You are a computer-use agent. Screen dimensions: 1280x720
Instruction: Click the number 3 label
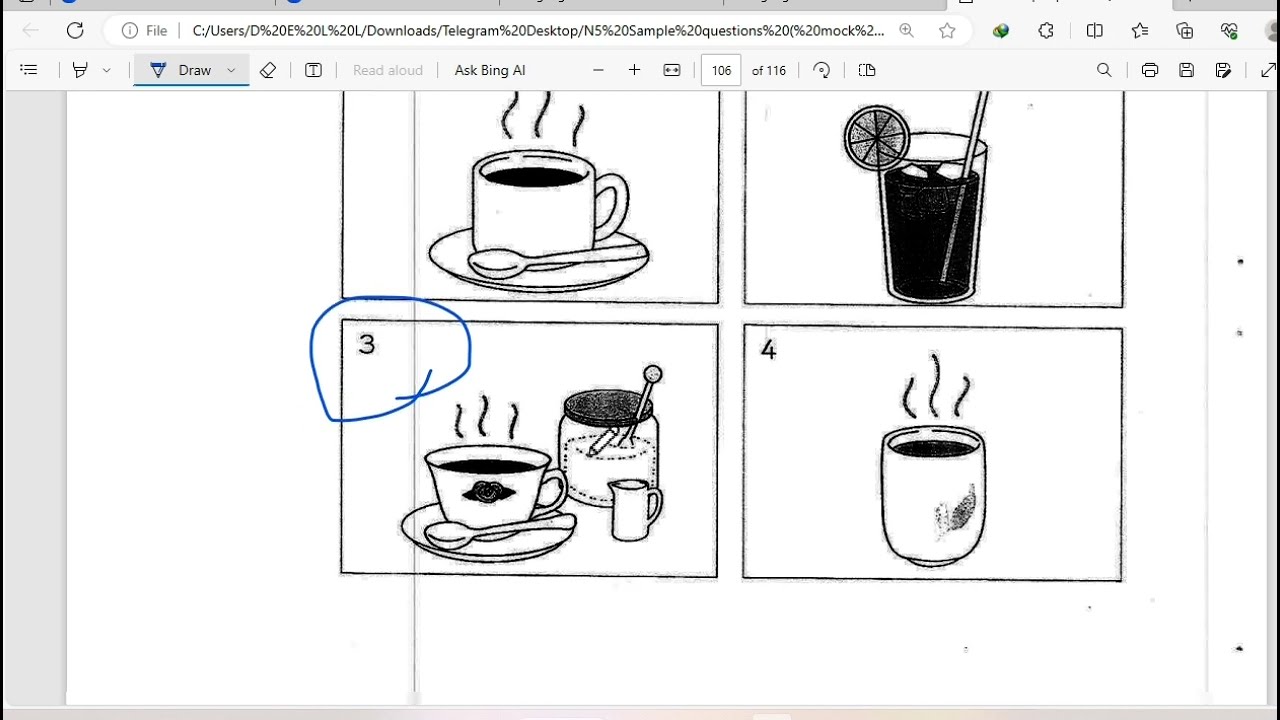[367, 344]
